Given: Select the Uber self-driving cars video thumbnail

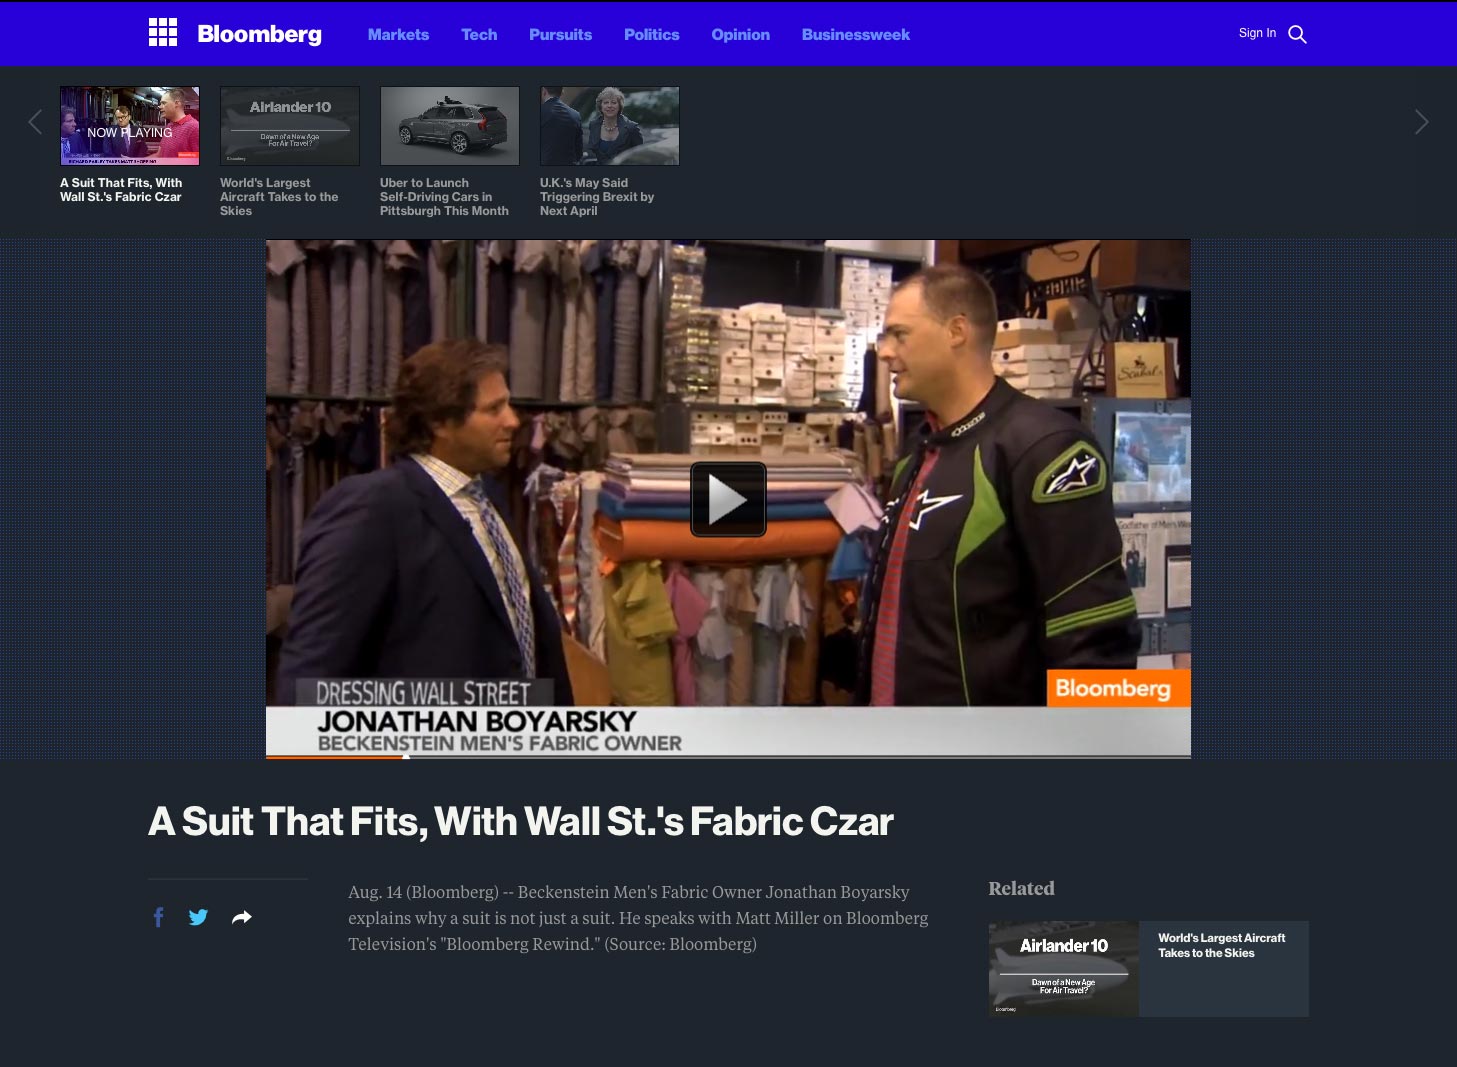Looking at the screenshot, I should click(x=450, y=126).
